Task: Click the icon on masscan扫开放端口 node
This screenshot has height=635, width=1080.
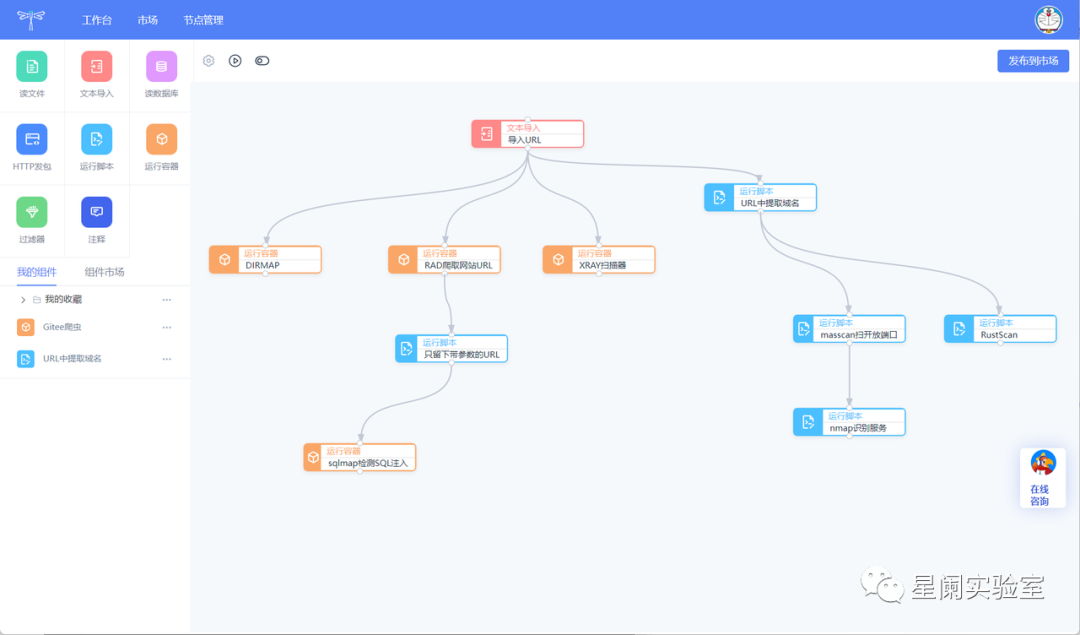Action: pyautogui.click(x=804, y=329)
